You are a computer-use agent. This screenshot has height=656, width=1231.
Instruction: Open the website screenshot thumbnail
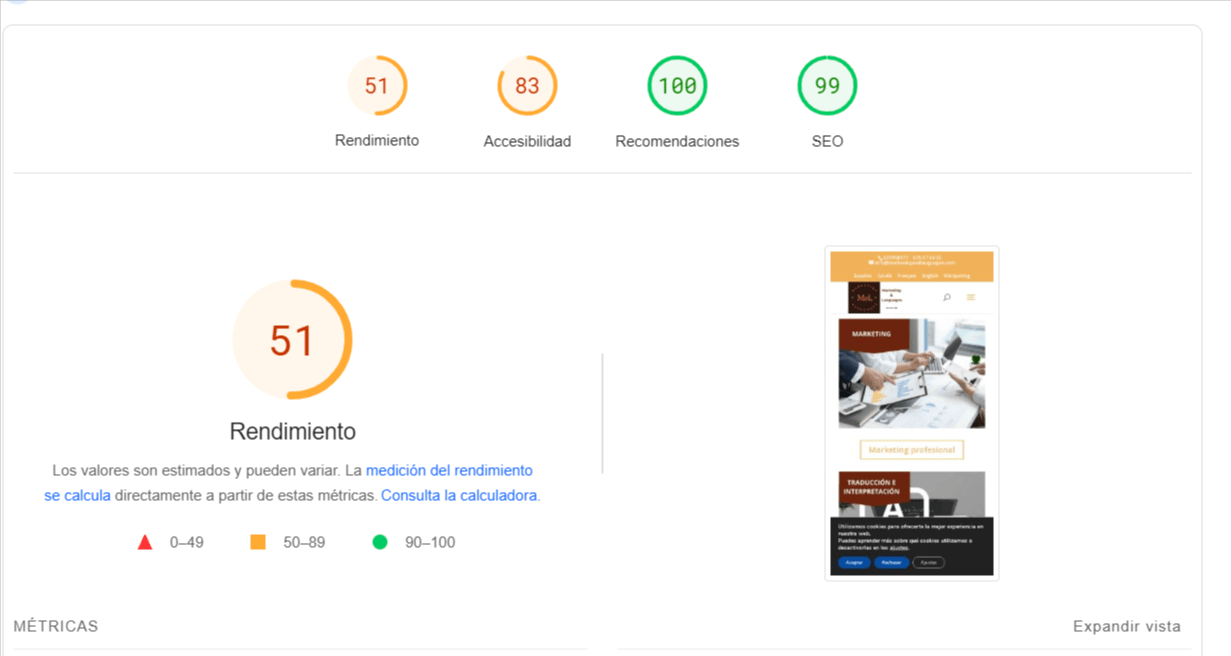point(912,413)
